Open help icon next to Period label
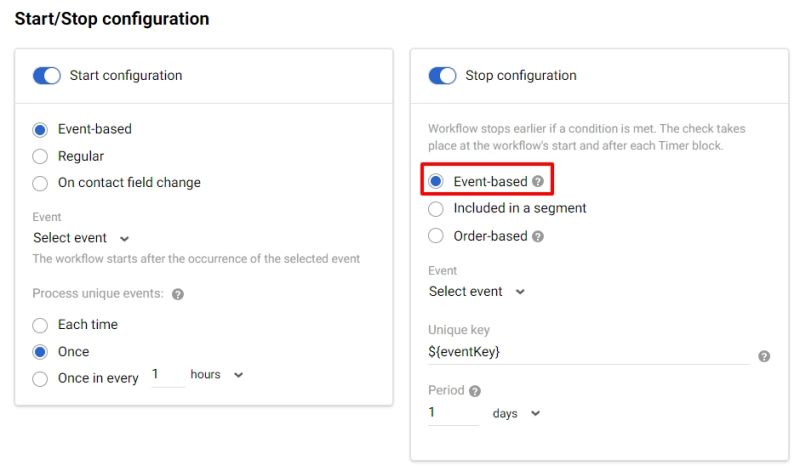The width and height of the screenshot is (800, 471). click(475, 391)
